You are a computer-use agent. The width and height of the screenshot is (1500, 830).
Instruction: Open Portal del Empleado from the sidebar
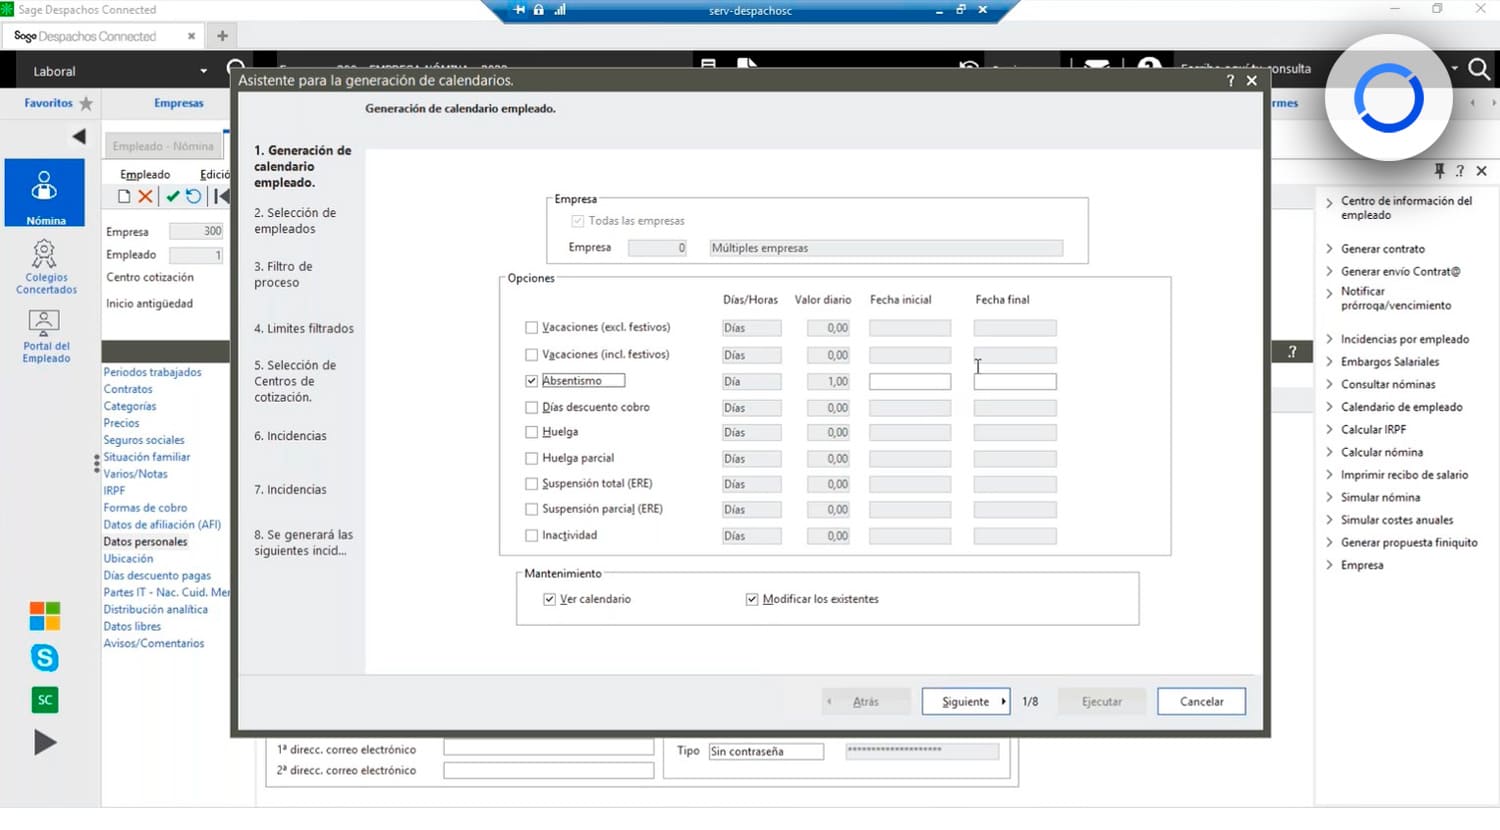44,333
